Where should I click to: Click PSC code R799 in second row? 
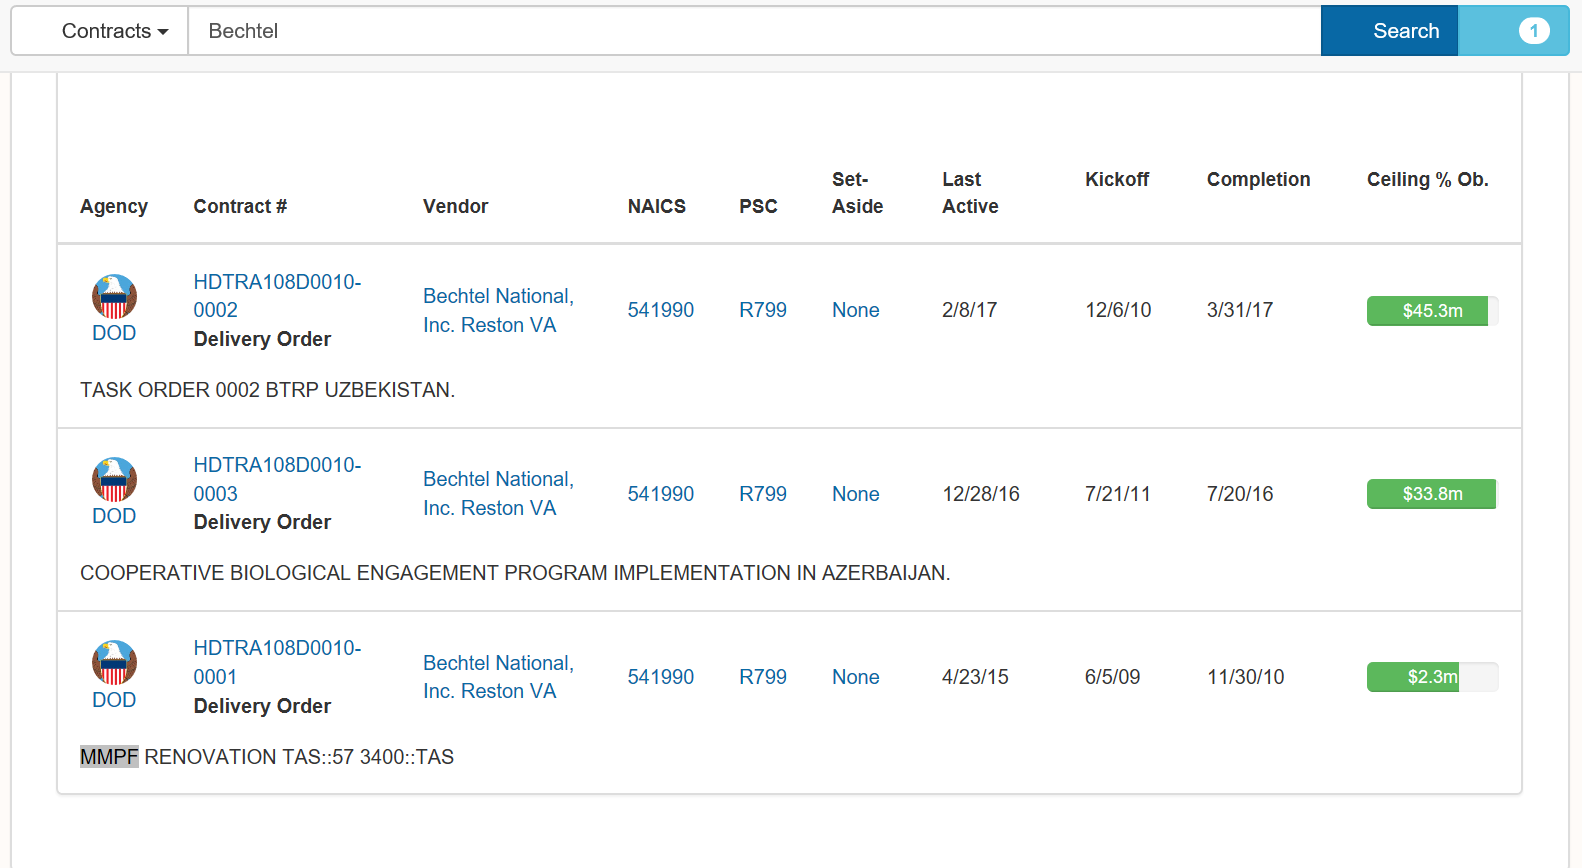coord(762,494)
